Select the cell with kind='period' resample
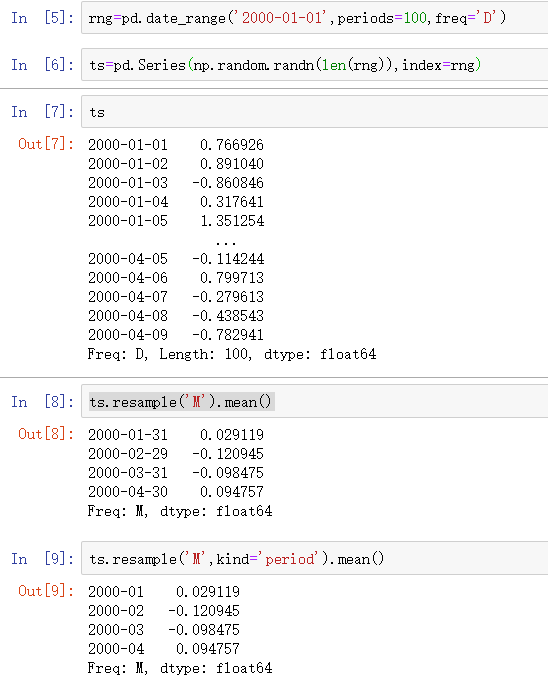 click(x=315, y=558)
